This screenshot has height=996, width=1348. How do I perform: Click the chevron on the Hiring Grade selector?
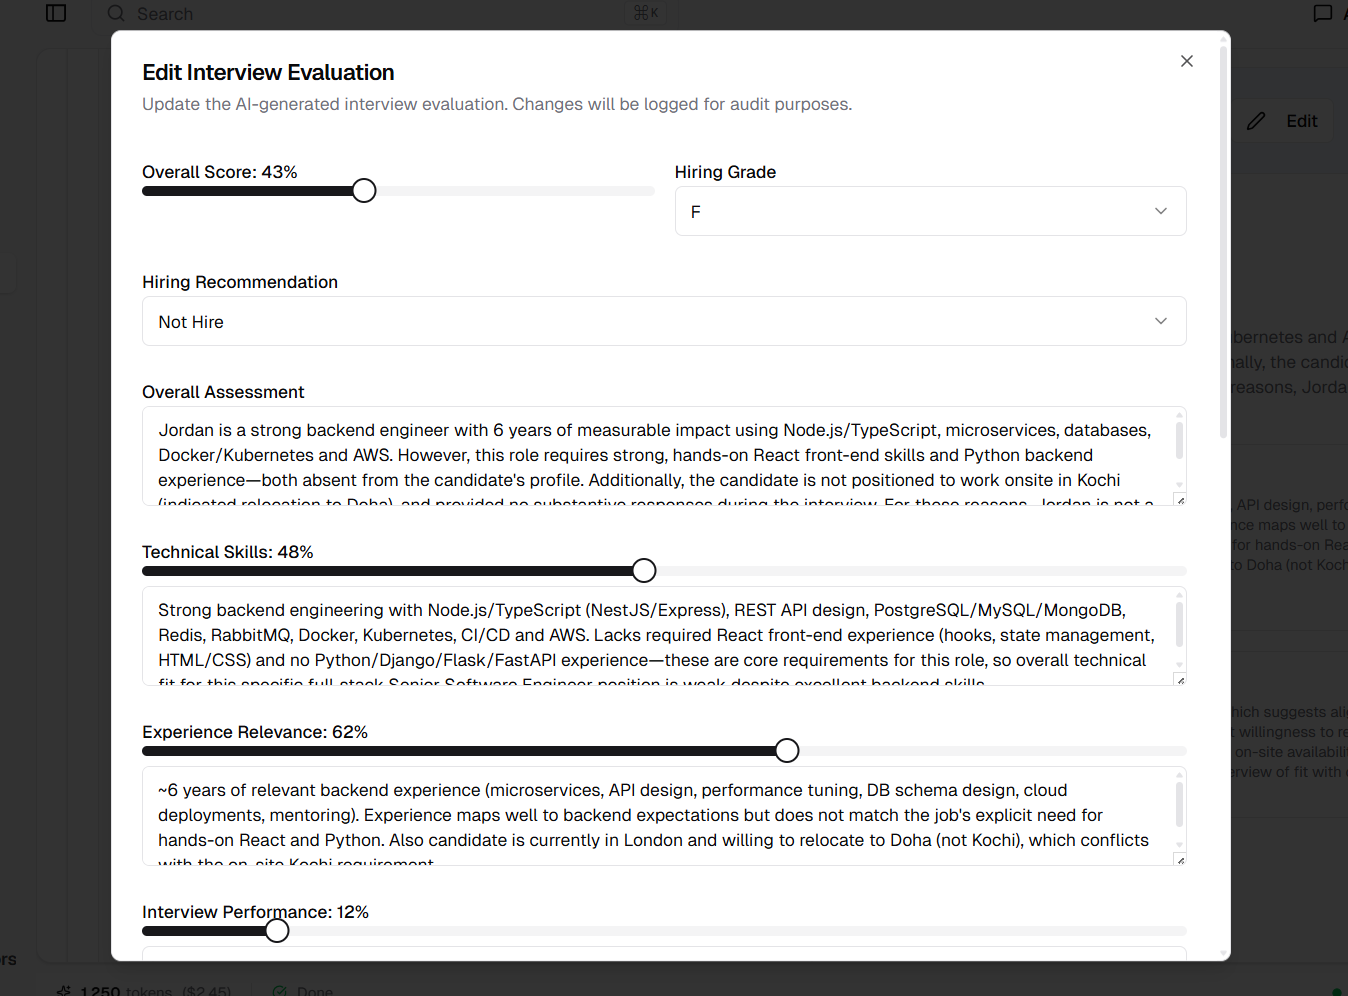point(1160,211)
